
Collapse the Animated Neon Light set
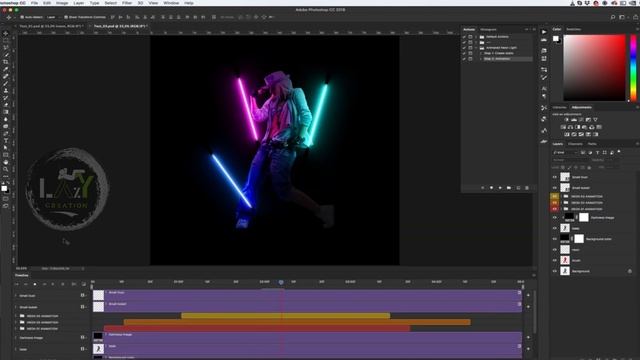476,48
